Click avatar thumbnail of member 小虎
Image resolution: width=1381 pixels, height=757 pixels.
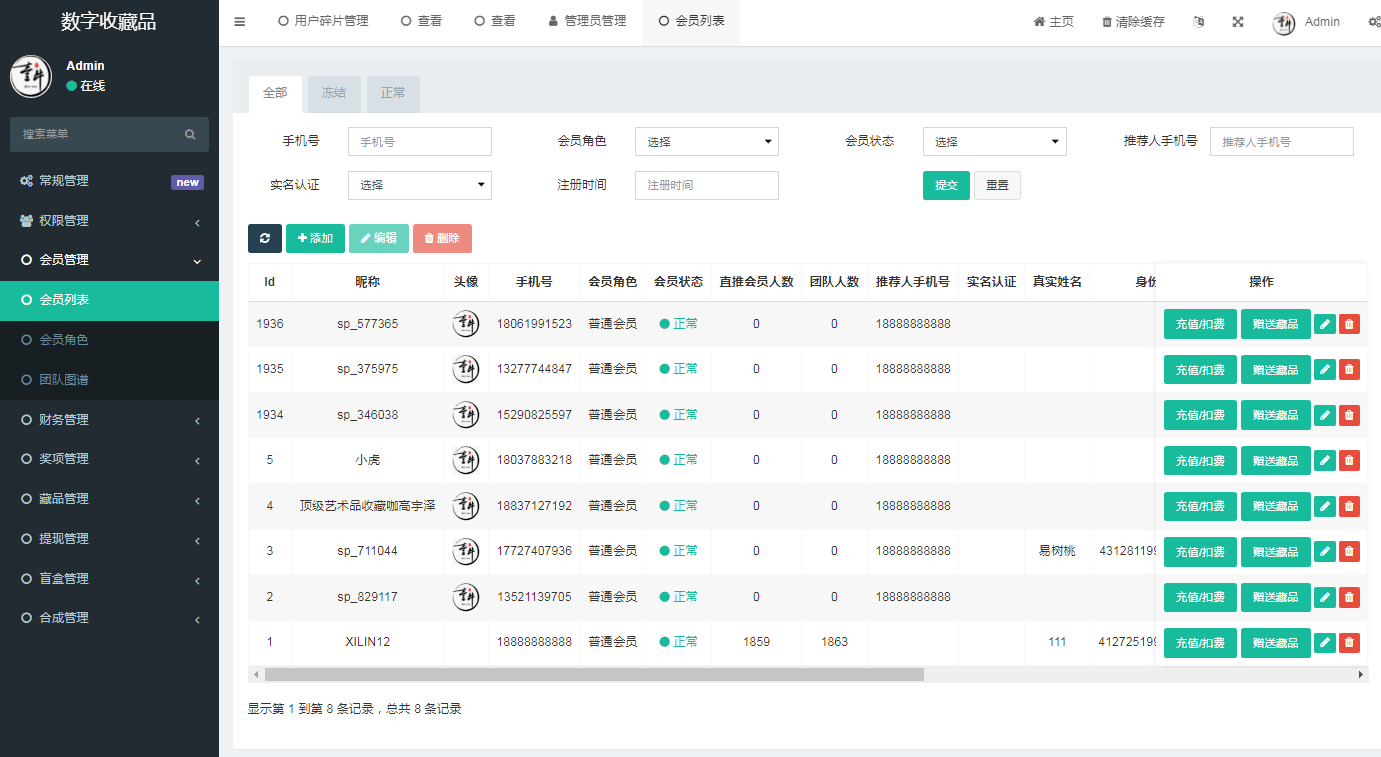click(465, 460)
